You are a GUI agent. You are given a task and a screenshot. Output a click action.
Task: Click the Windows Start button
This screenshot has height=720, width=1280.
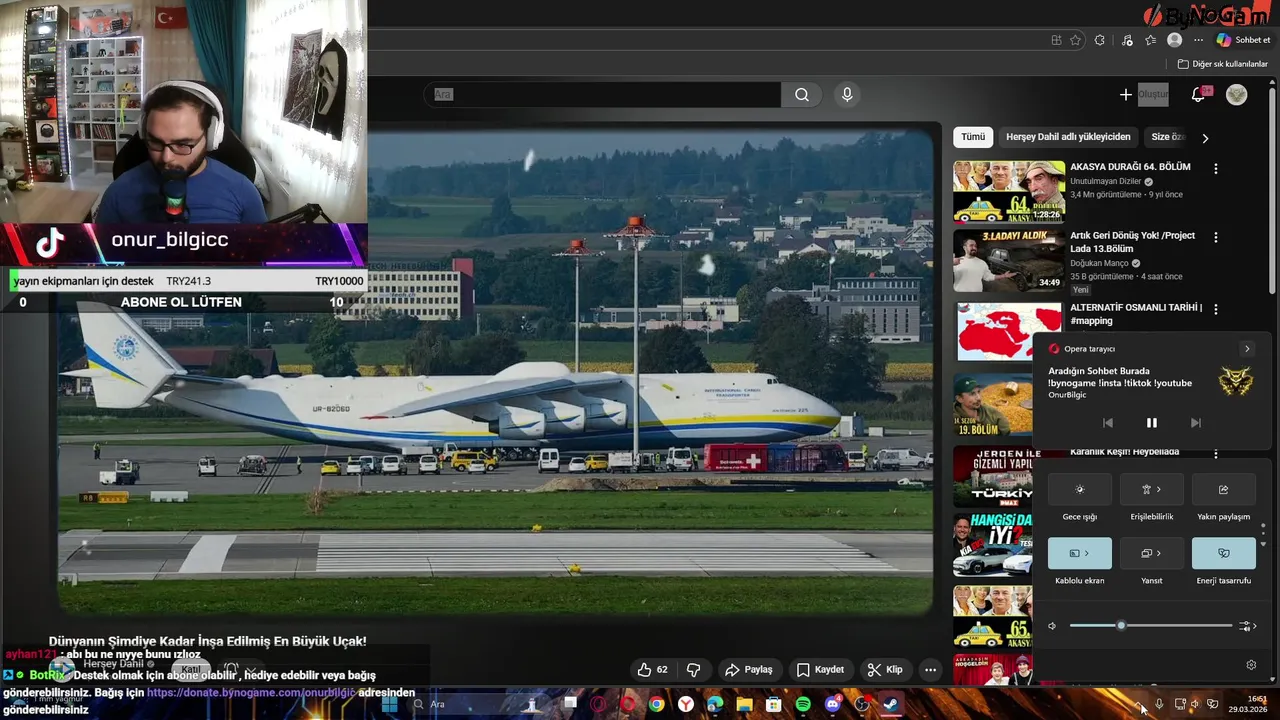(389, 705)
